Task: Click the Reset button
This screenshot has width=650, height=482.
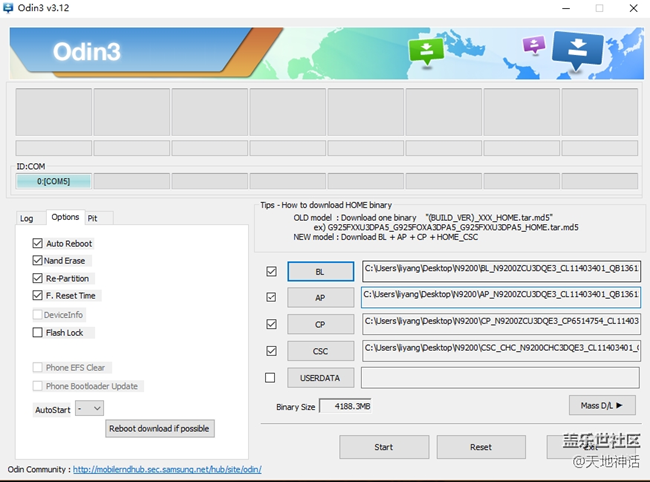Action: coord(481,447)
